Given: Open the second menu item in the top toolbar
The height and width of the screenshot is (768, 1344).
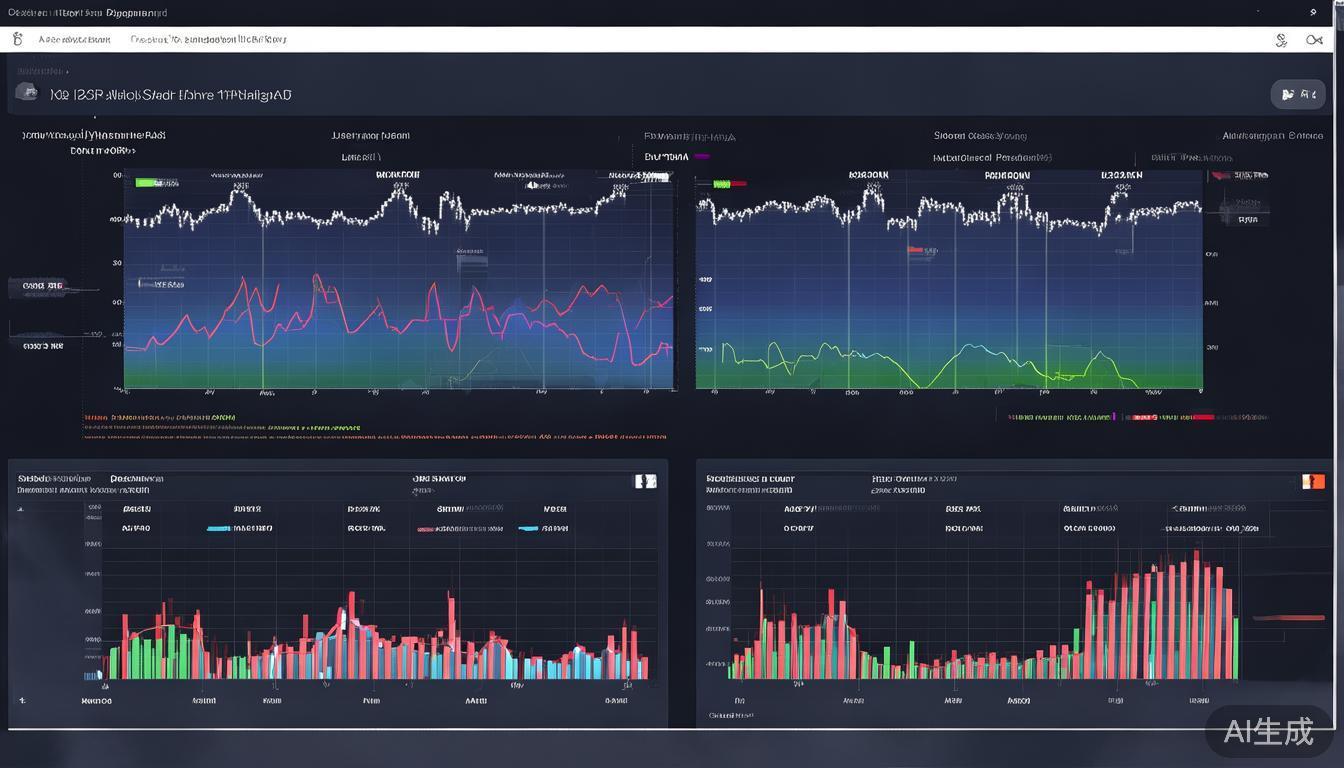Looking at the screenshot, I should [208, 40].
